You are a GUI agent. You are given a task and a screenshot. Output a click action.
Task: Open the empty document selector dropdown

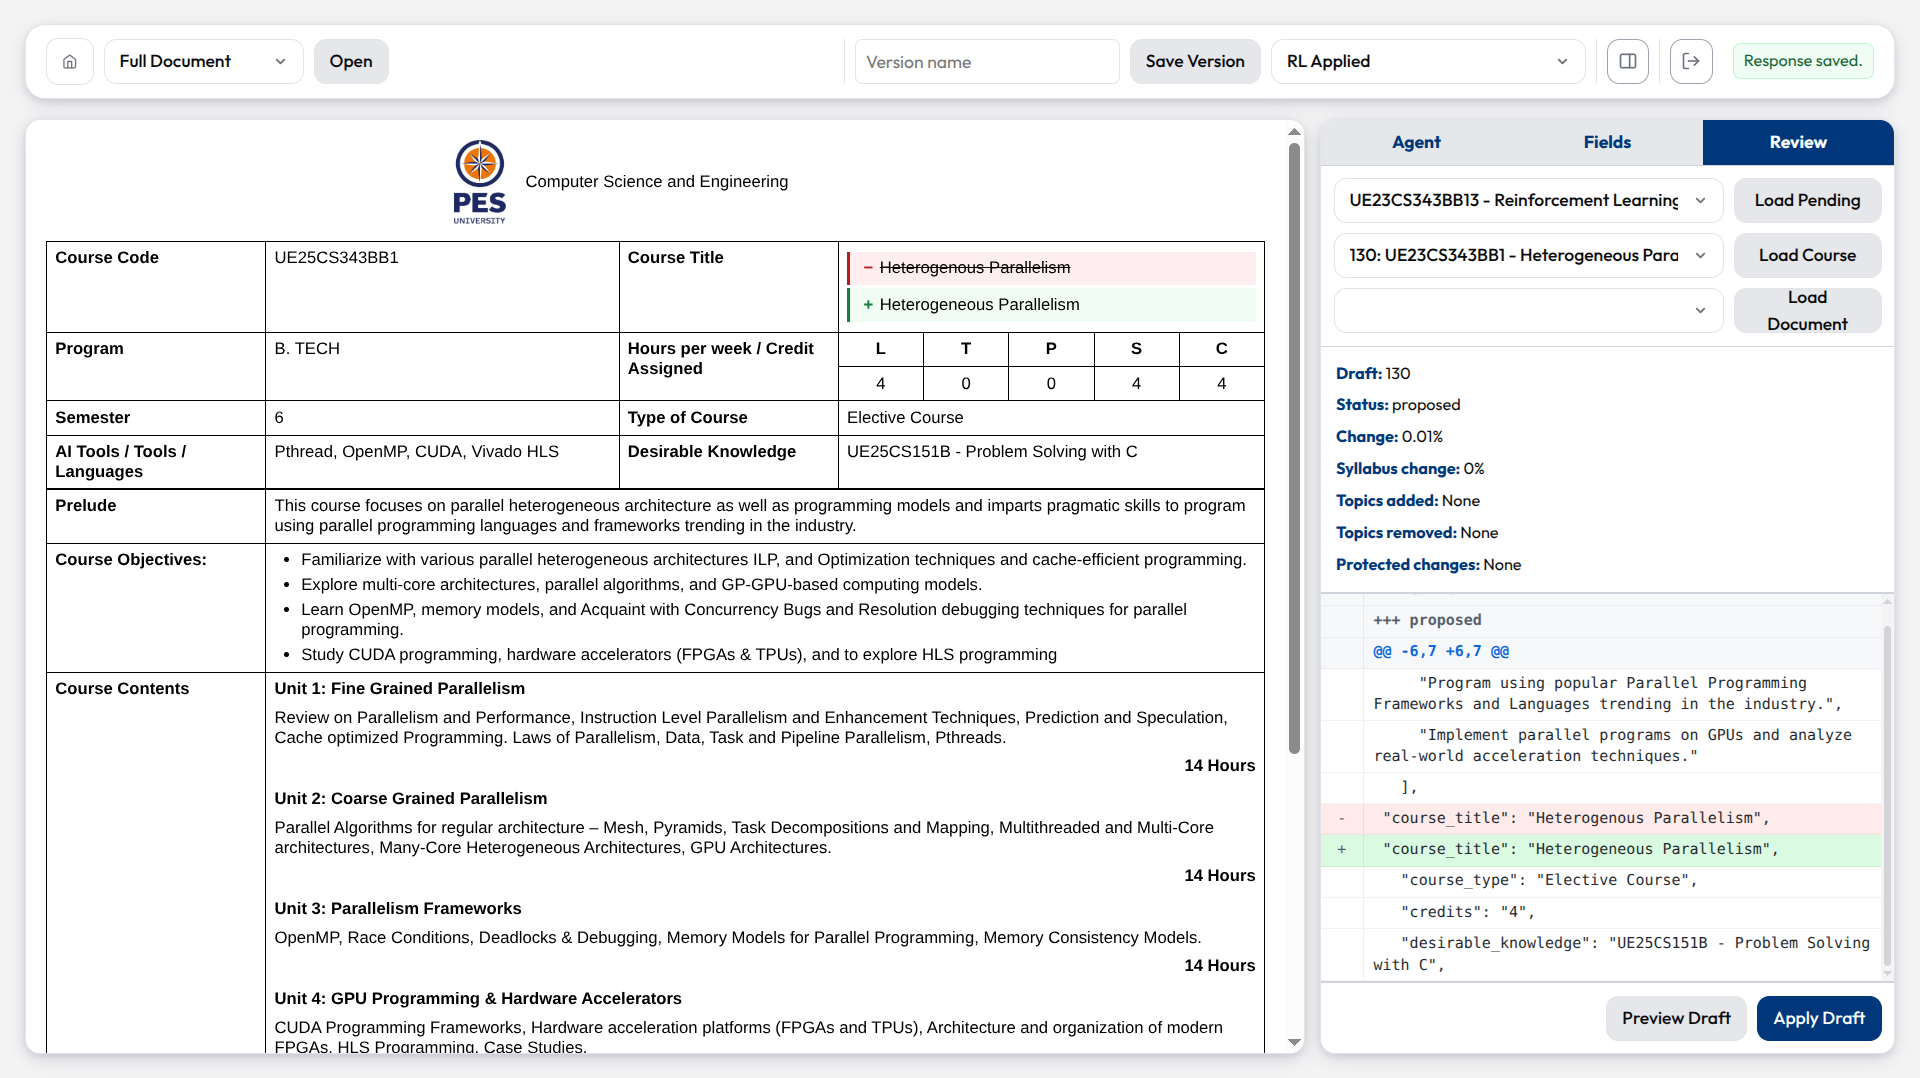tap(1528, 311)
